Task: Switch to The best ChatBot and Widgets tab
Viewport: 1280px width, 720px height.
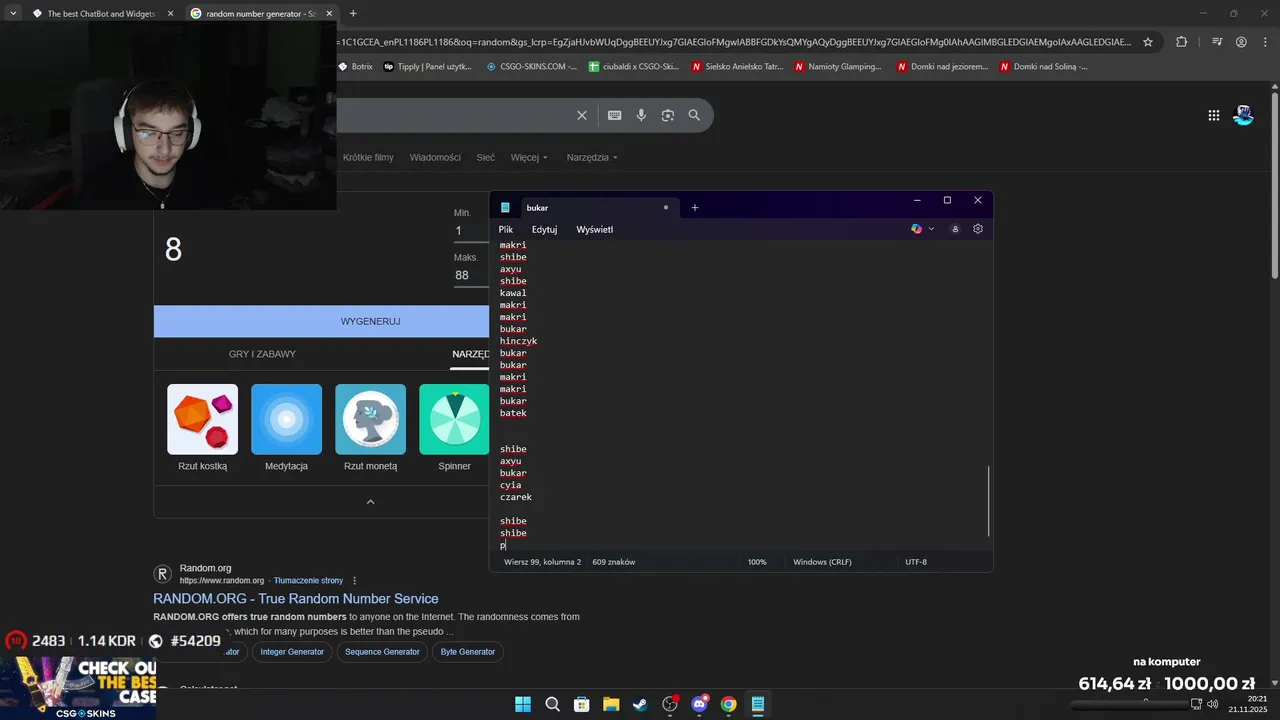Action: [x=103, y=14]
